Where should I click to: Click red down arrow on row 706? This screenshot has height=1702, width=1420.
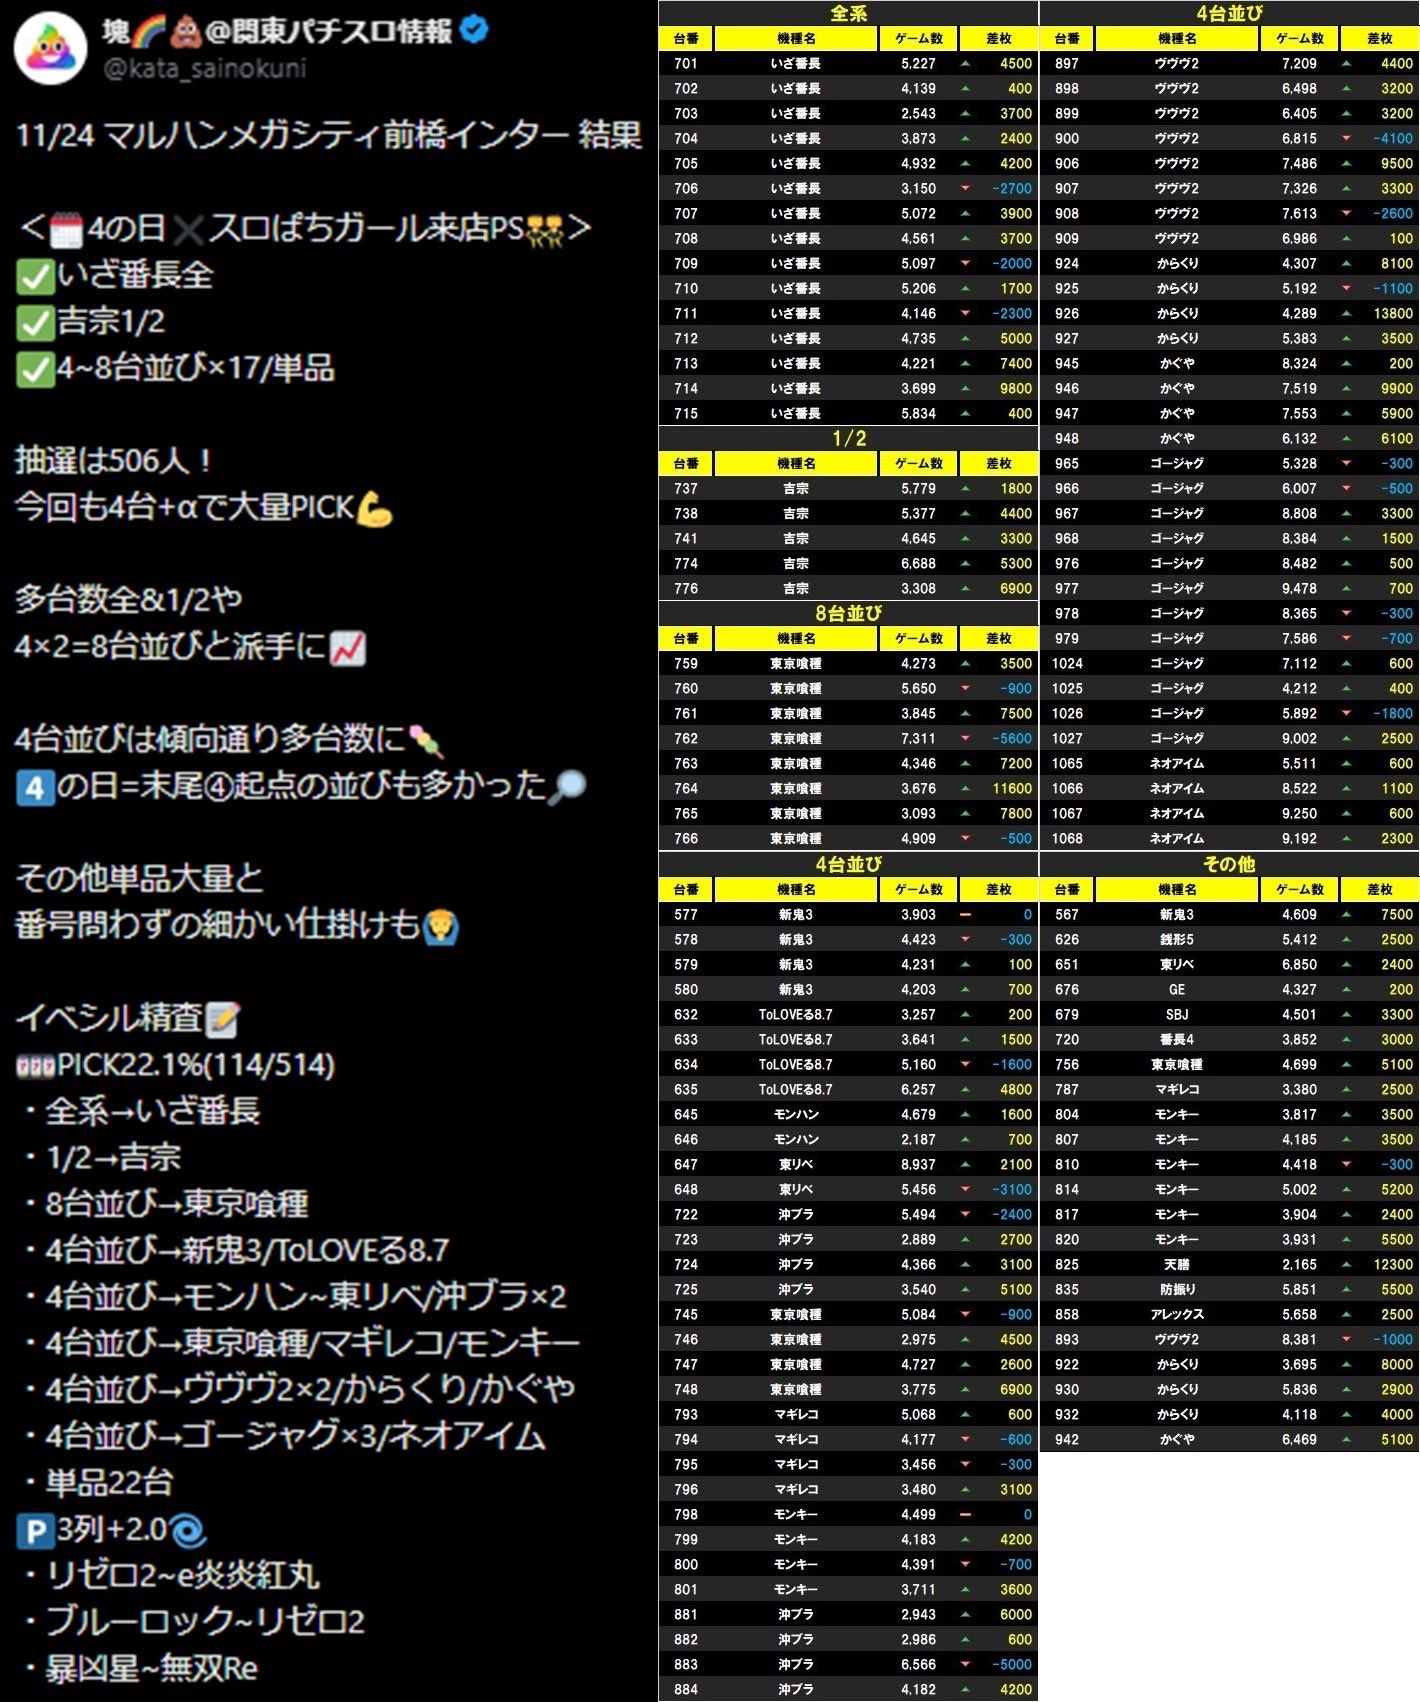click(x=965, y=188)
